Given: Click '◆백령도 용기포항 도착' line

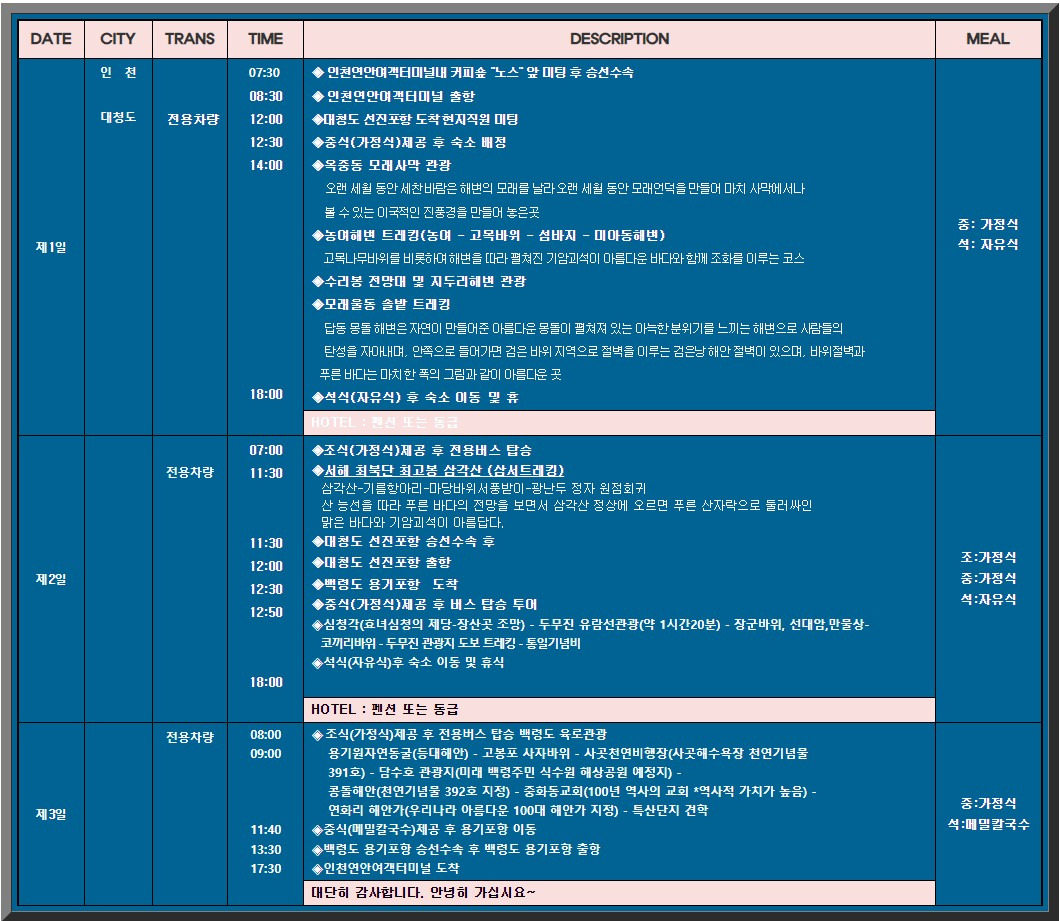Looking at the screenshot, I should click(385, 584).
